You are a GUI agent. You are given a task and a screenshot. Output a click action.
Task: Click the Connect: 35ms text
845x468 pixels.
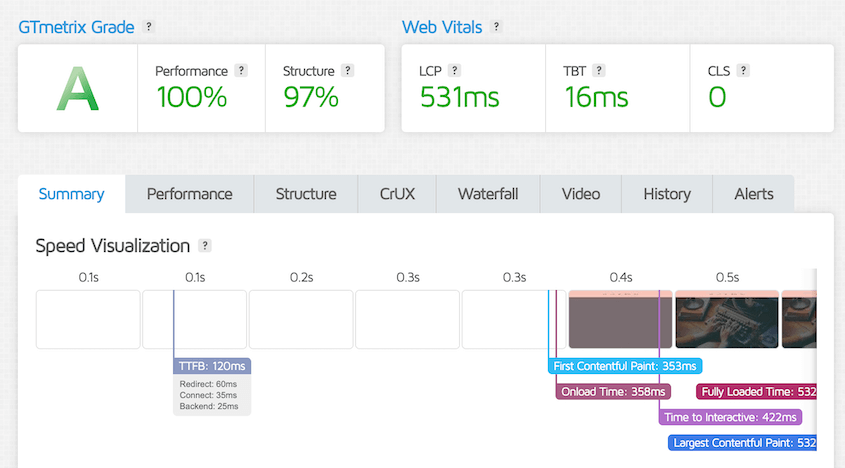point(208,395)
